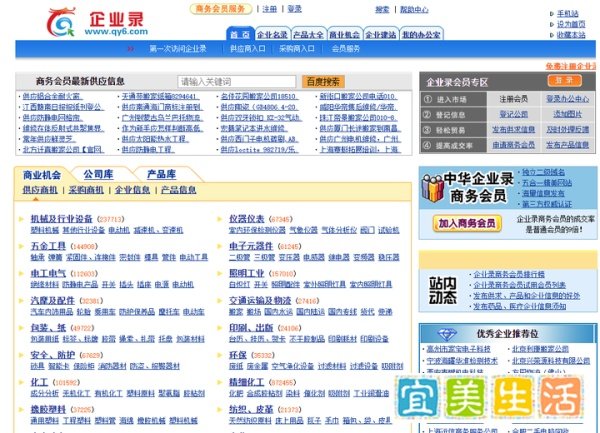Select the 采购商机 sub-tab
Screen dimensions: 600x433
[86, 190]
